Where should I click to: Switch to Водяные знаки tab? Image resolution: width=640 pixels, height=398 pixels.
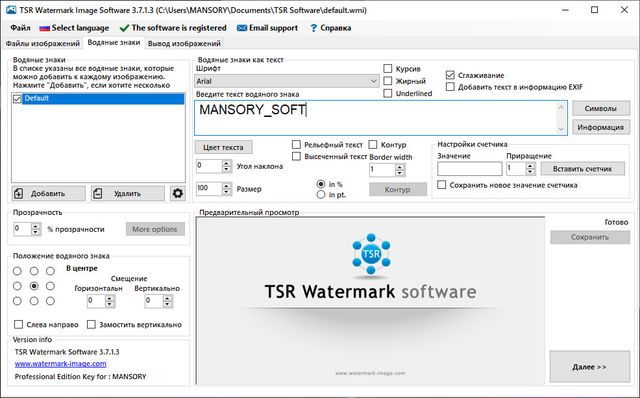click(x=114, y=42)
